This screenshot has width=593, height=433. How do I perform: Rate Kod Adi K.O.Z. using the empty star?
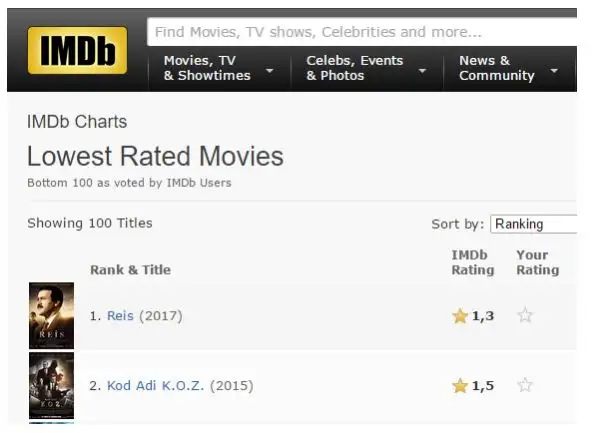pos(525,385)
